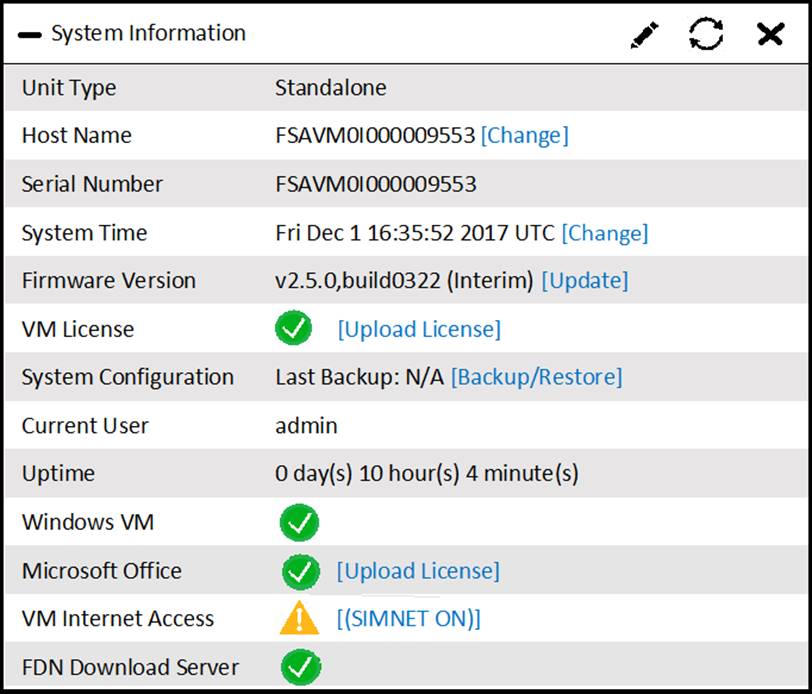Click the FDN Download Server checkmark

click(300, 667)
